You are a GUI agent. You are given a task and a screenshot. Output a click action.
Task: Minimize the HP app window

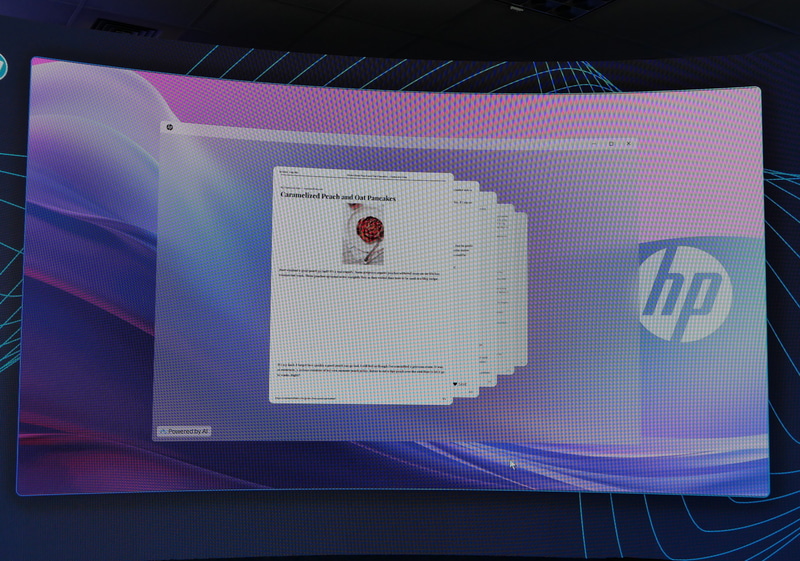tap(594, 144)
